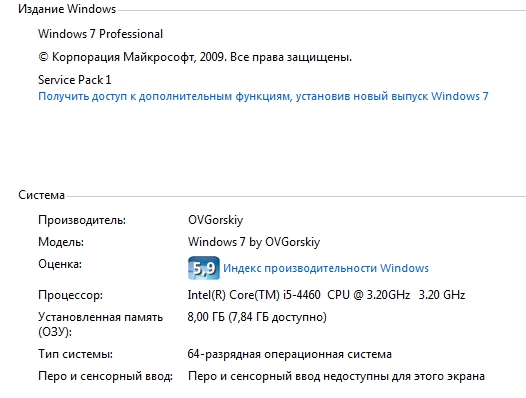Click the Установленная память (ОЗУ) label

pos(100,325)
